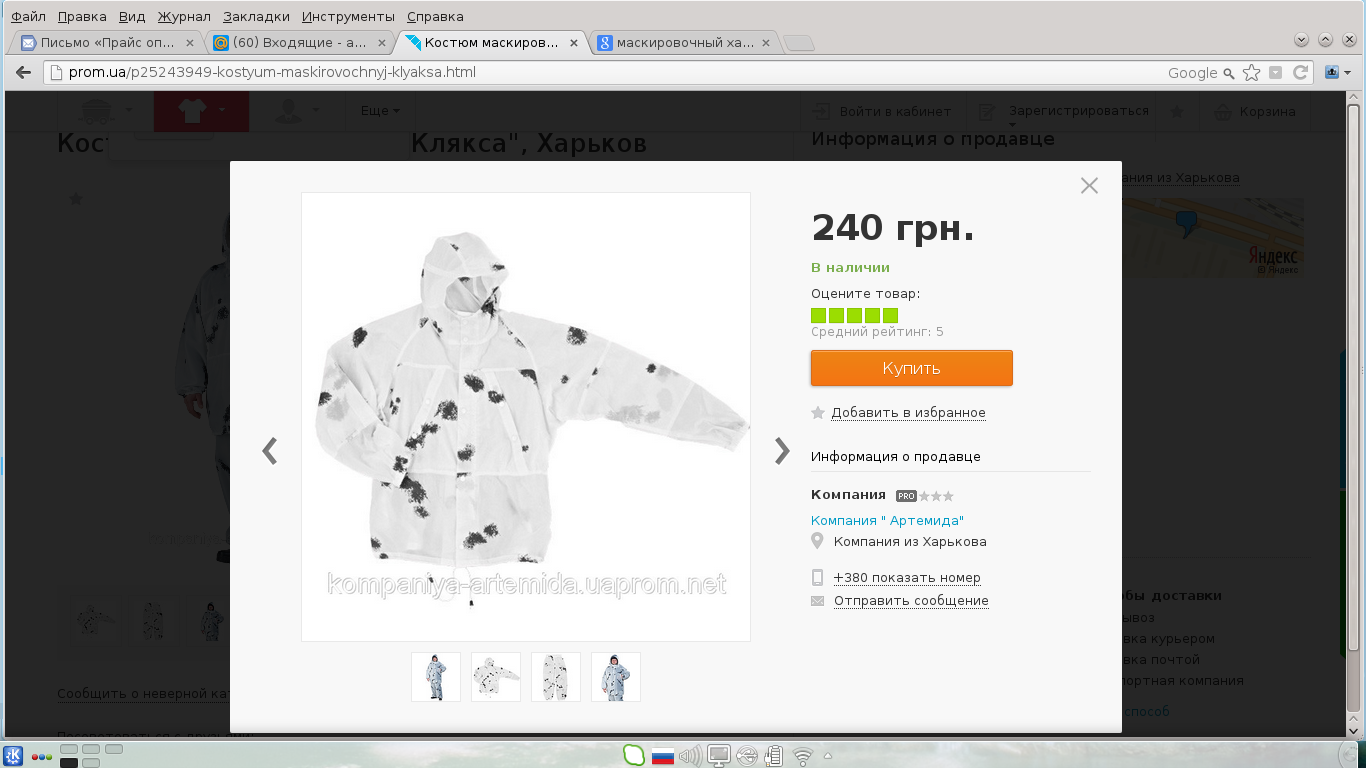Image resolution: width=1366 pixels, height=768 pixels.
Task: Open the dropdown arrow beside extension icon
Action: (x=1347, y=73)
